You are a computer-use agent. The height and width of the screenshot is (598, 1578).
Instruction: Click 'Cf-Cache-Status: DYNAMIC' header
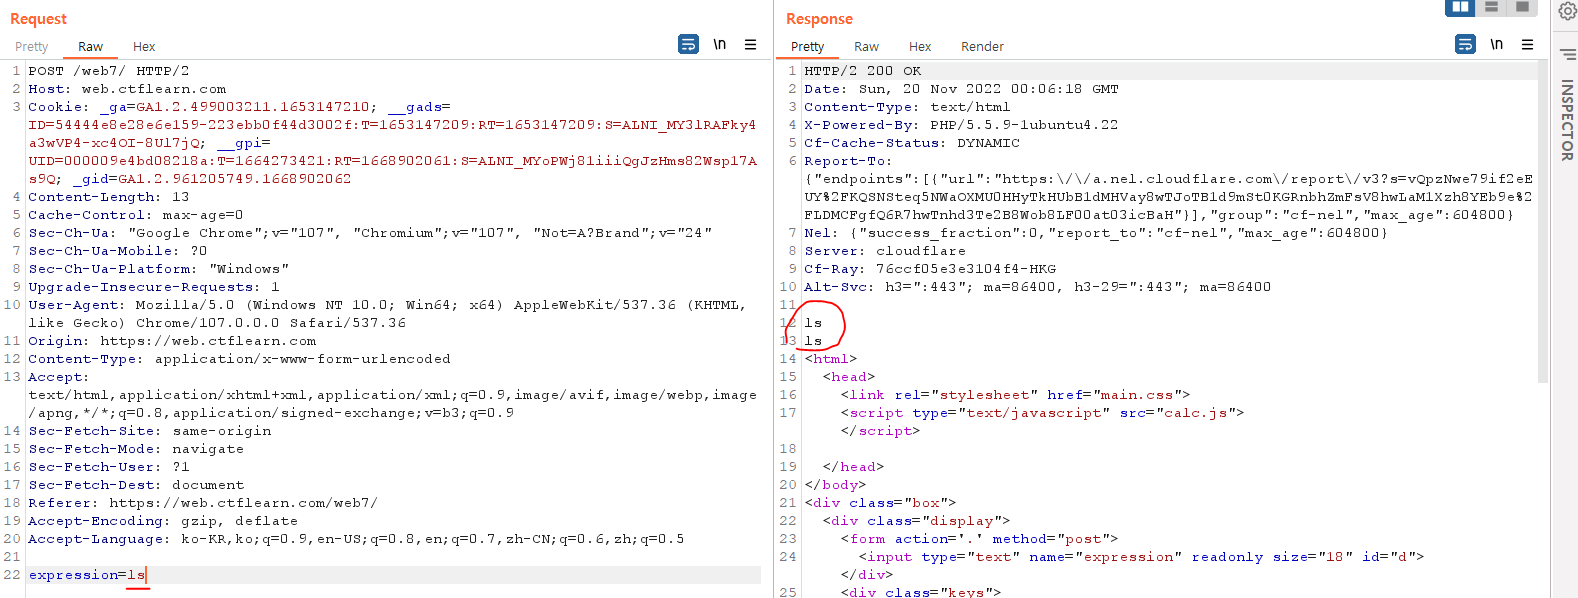pos(912,143)
